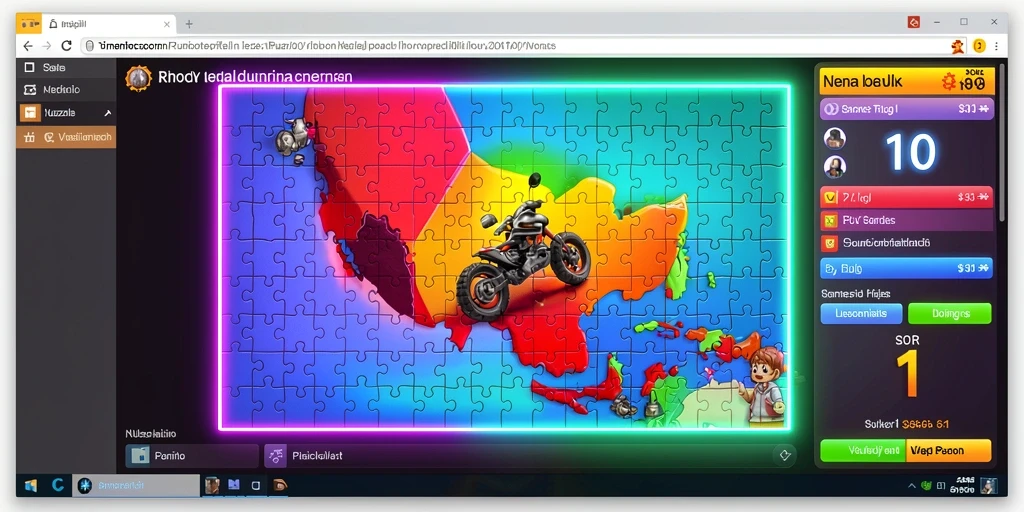Click the cow figure on the puzzle
This screenshot has height=512, width=1024.
[295, 139]
